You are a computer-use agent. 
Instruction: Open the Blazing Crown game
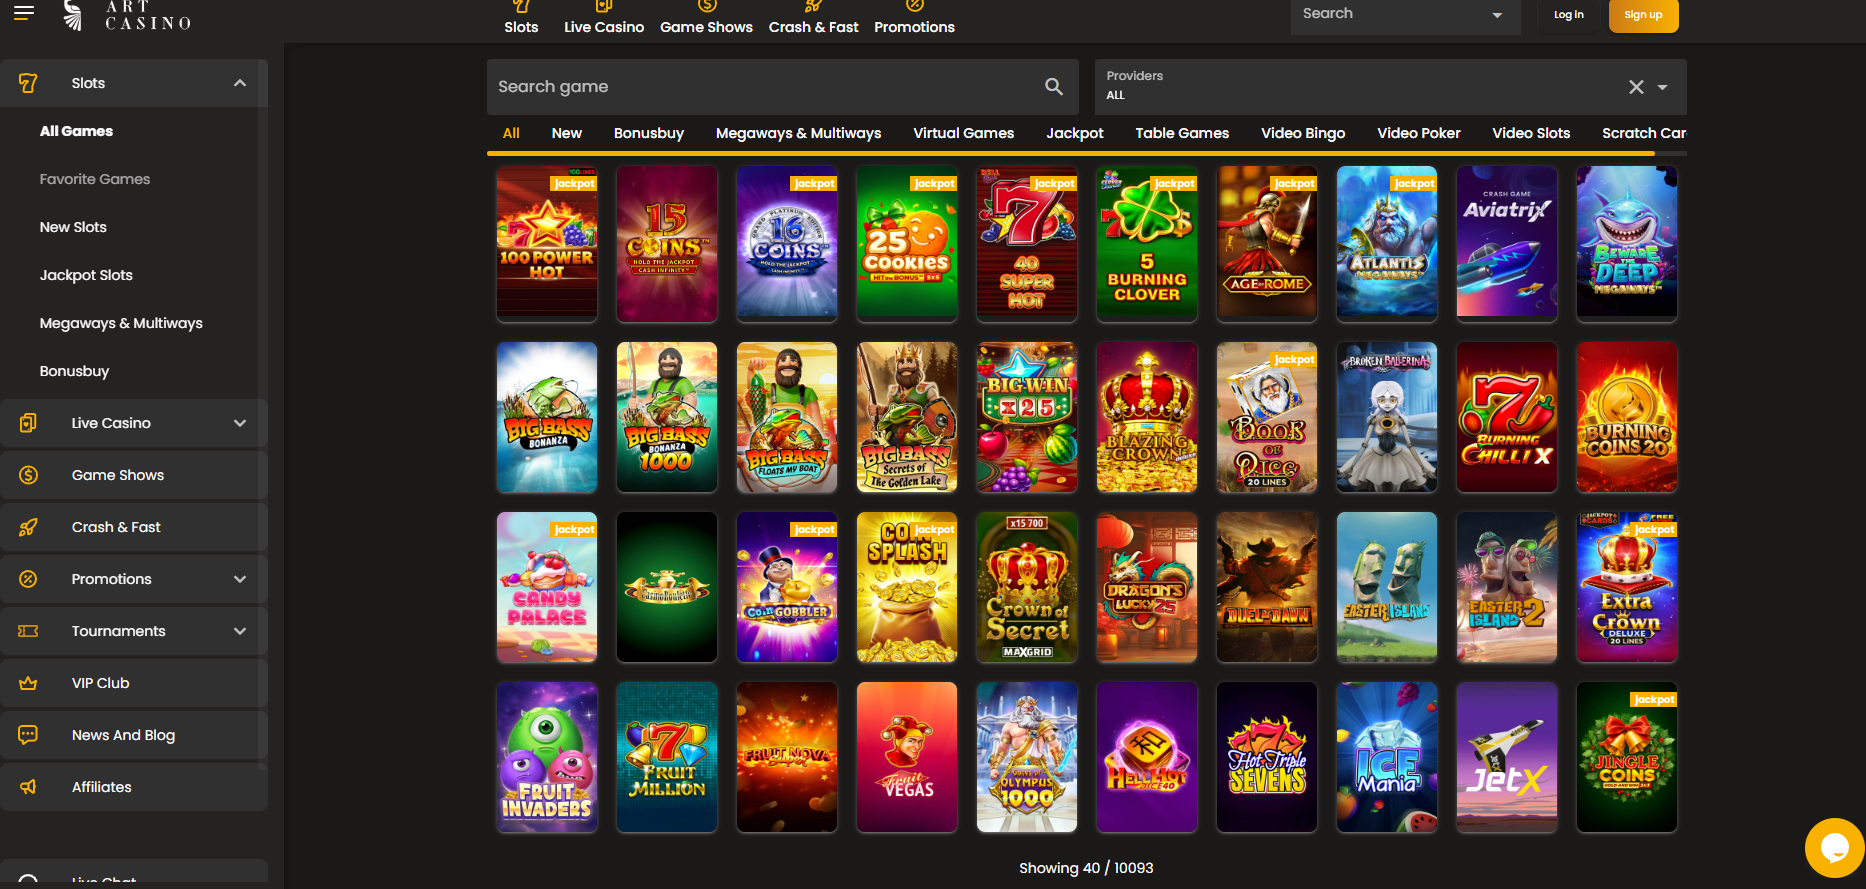pos(1147,417)
